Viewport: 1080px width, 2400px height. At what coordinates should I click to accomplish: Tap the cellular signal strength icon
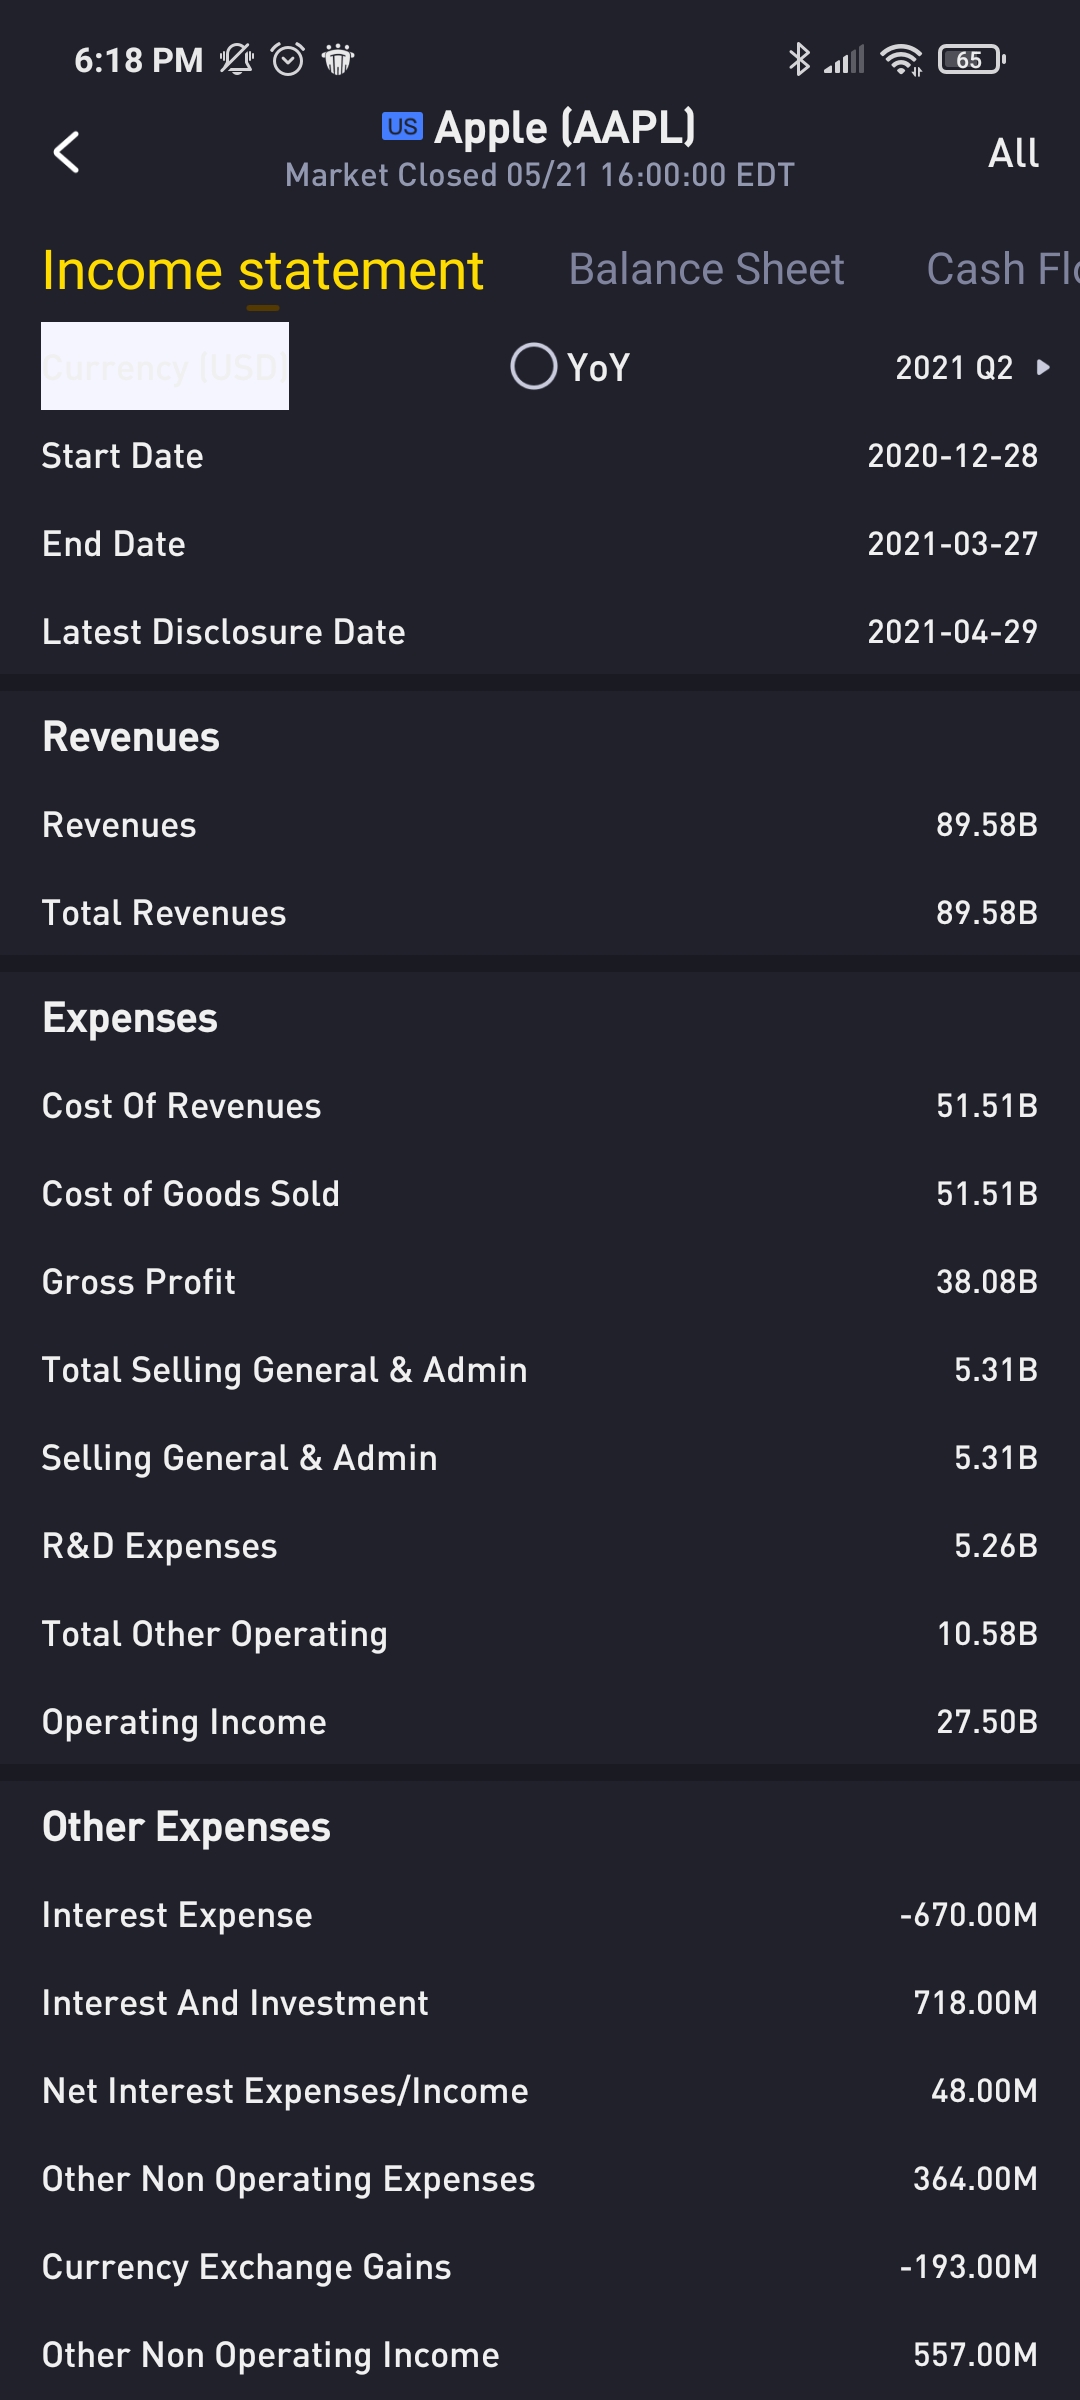[x=845, y=60]
